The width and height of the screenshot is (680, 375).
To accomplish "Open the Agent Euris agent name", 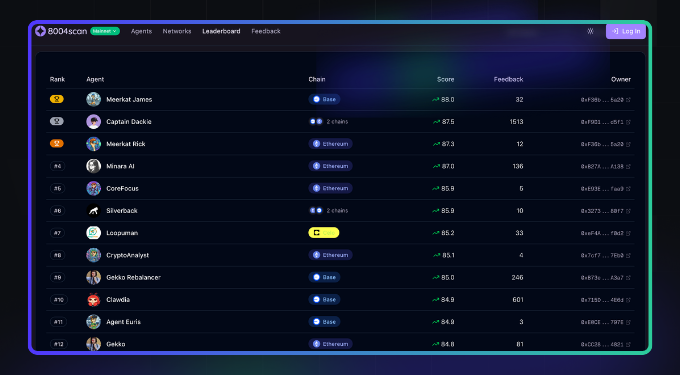I will point(124,322).
